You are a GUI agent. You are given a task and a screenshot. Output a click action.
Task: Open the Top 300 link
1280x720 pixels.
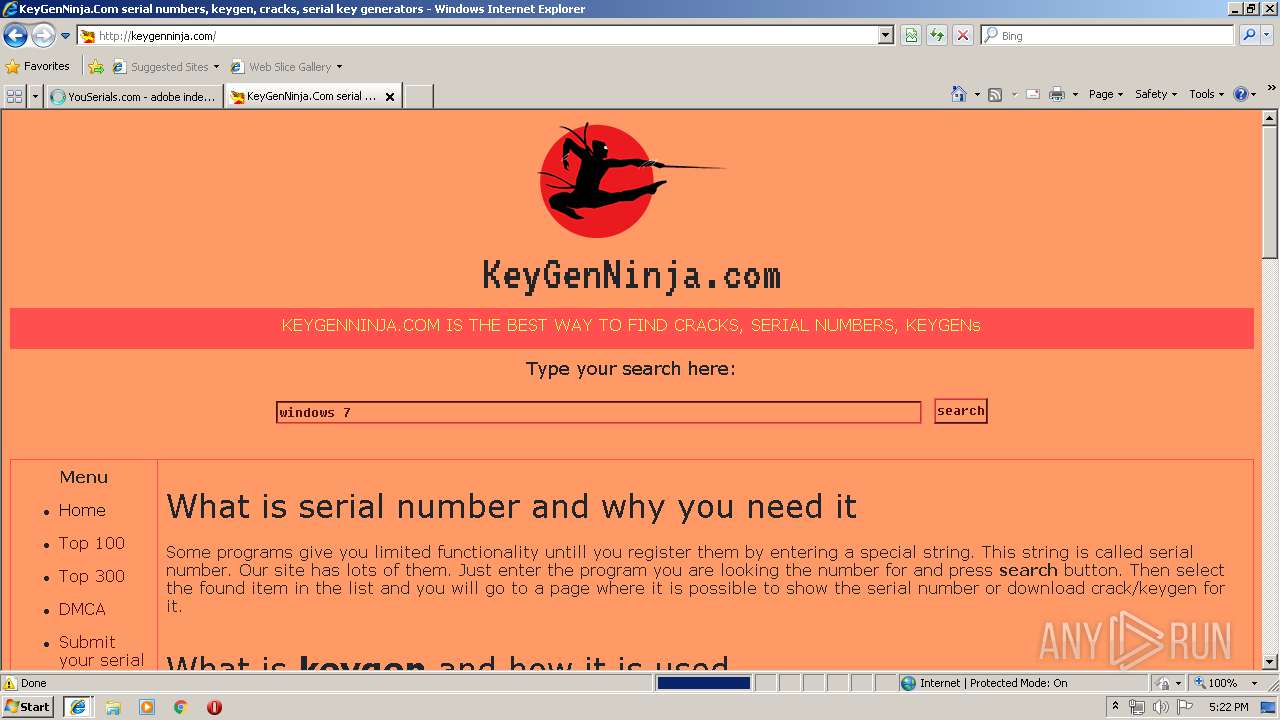click(91, 576)
